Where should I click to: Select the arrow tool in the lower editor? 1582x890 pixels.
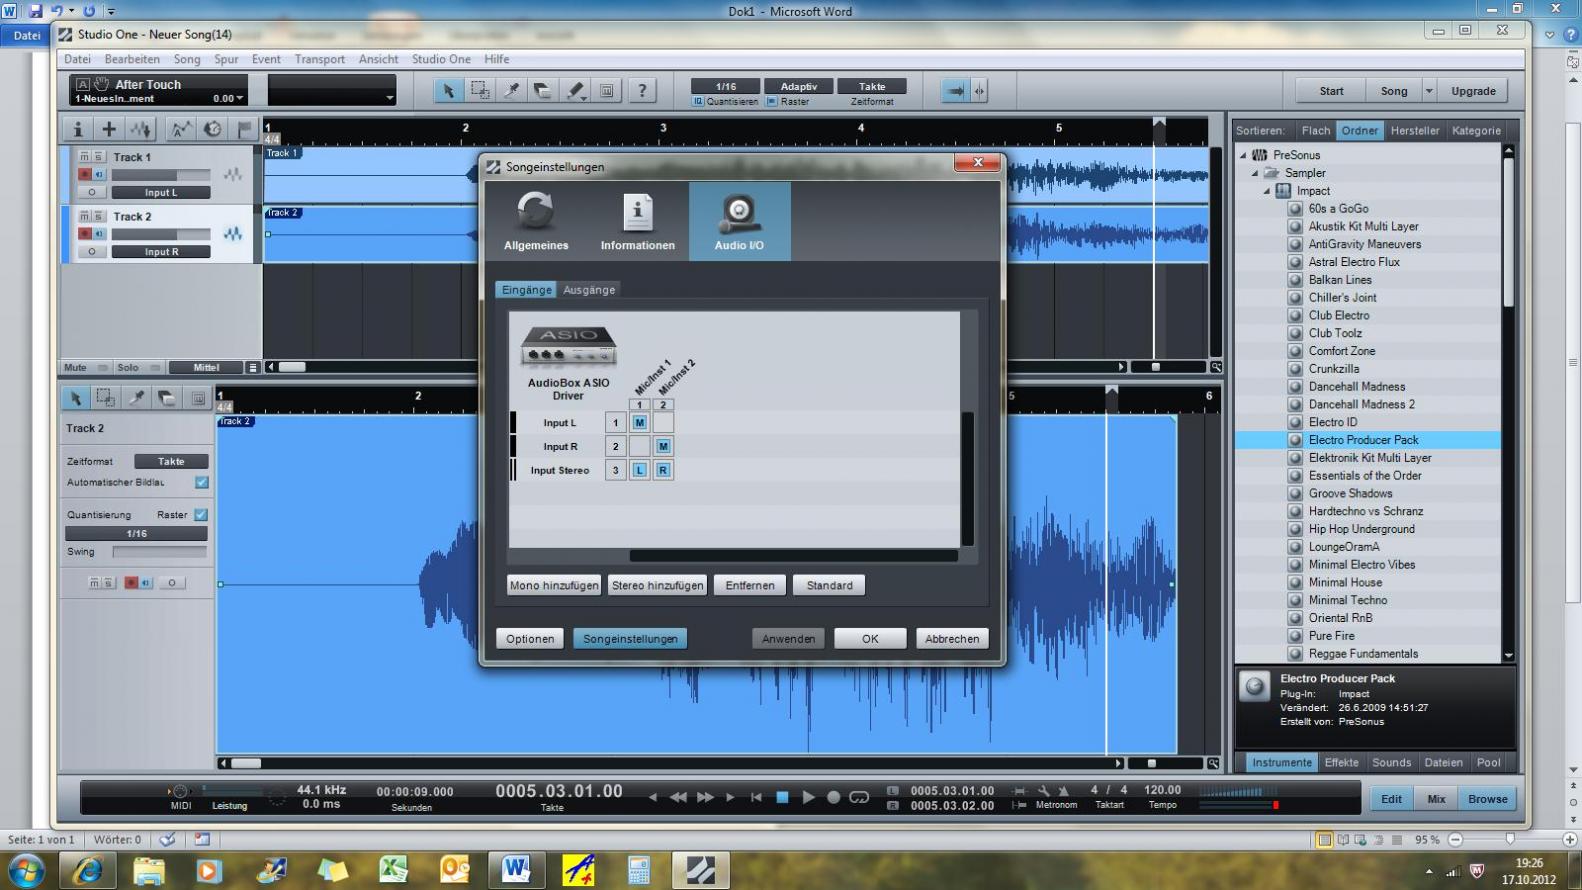[75, 398]
